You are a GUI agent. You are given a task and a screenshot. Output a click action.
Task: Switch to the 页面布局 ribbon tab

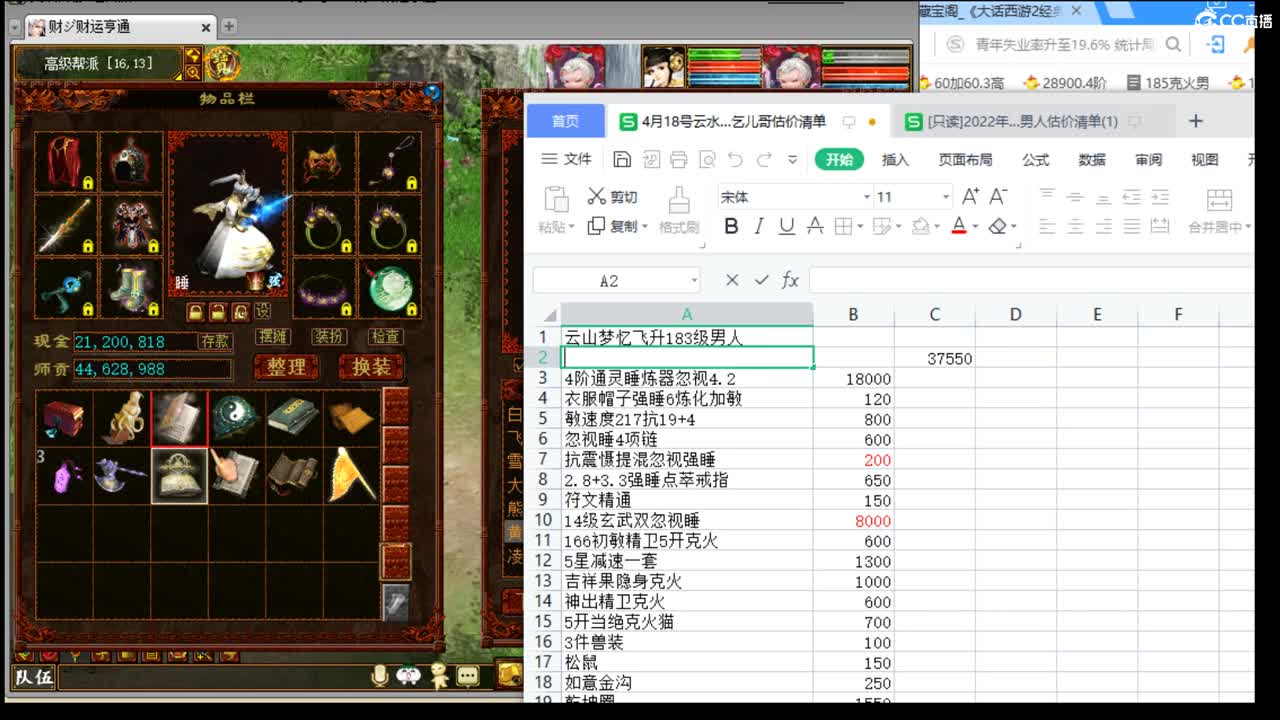[965, 160]
